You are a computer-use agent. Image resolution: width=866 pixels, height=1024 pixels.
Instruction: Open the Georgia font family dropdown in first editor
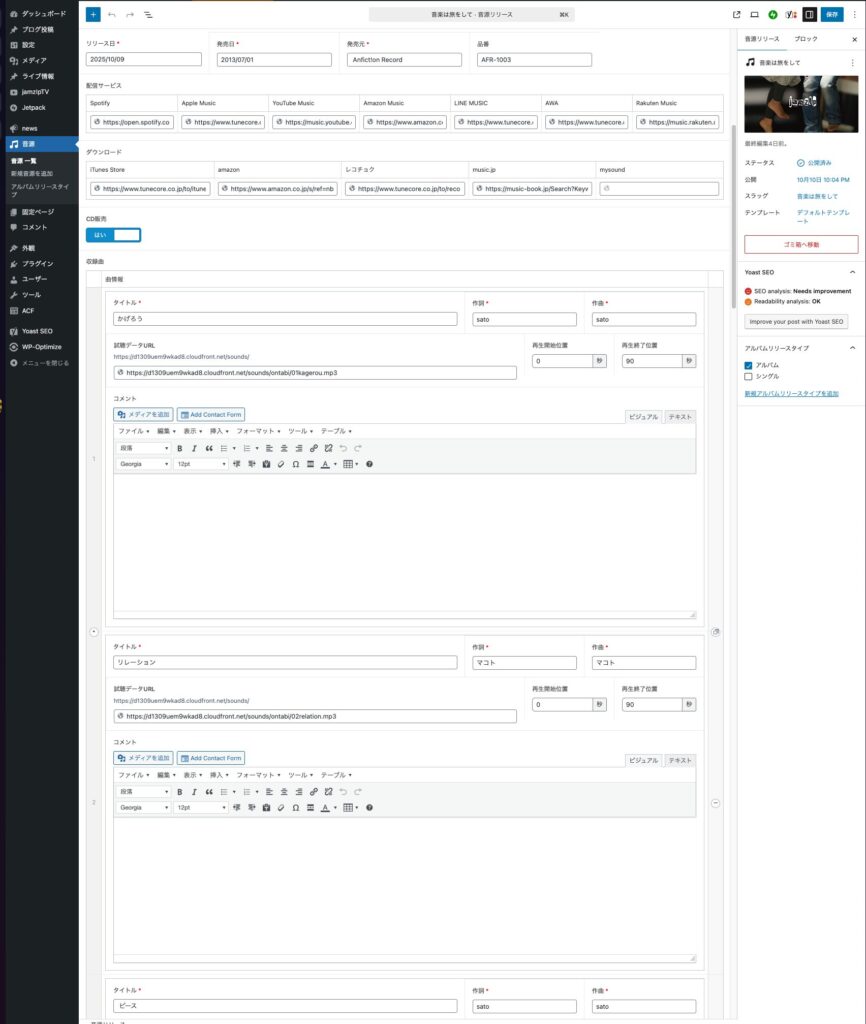(x=143, y=464)
